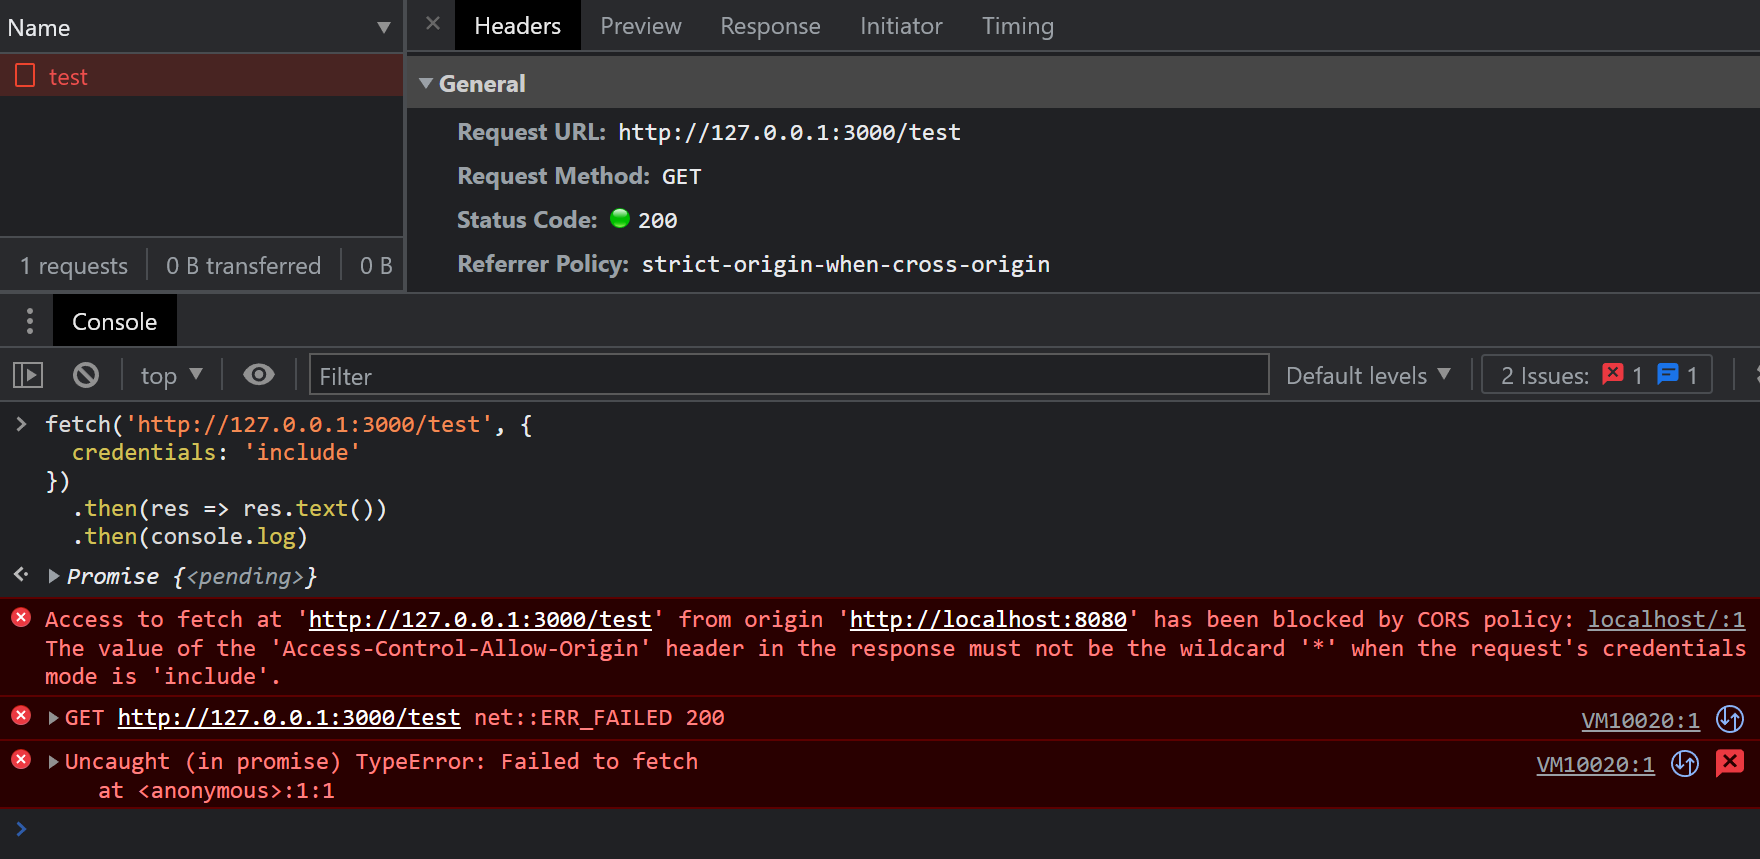The width and height of the screenshot is (1760, 859).
Task: Click red X icon on Uncaught error row
Action: (x=1729, y=763)
